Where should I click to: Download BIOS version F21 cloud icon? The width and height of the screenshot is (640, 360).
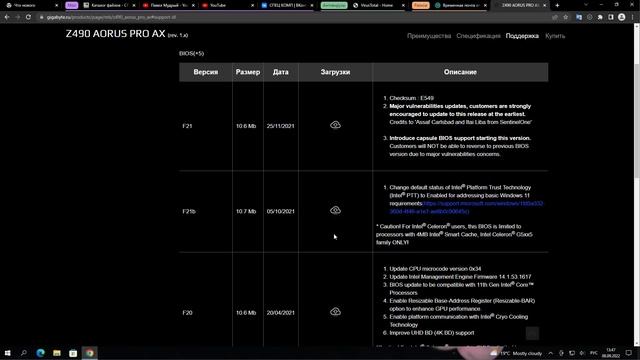pyautogui.click(x=335, y=125)
